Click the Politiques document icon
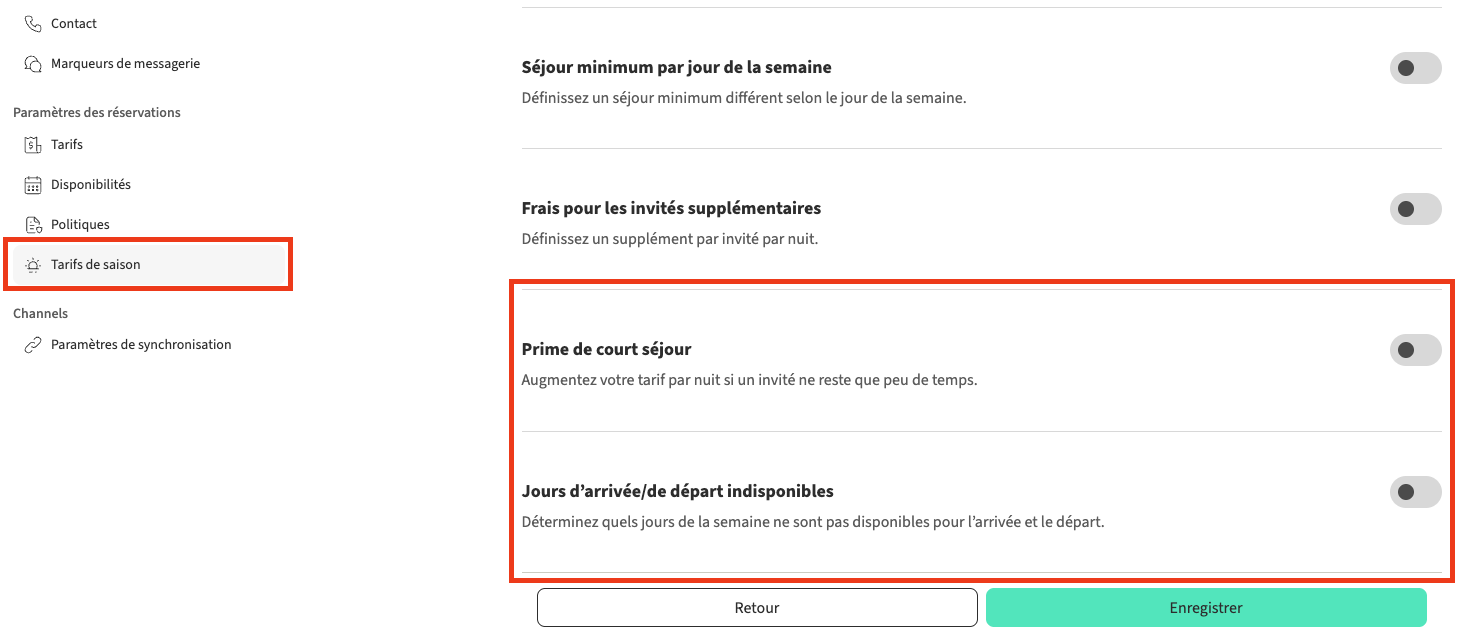This screenshot has width=1468, height=636. pos(33,225)
